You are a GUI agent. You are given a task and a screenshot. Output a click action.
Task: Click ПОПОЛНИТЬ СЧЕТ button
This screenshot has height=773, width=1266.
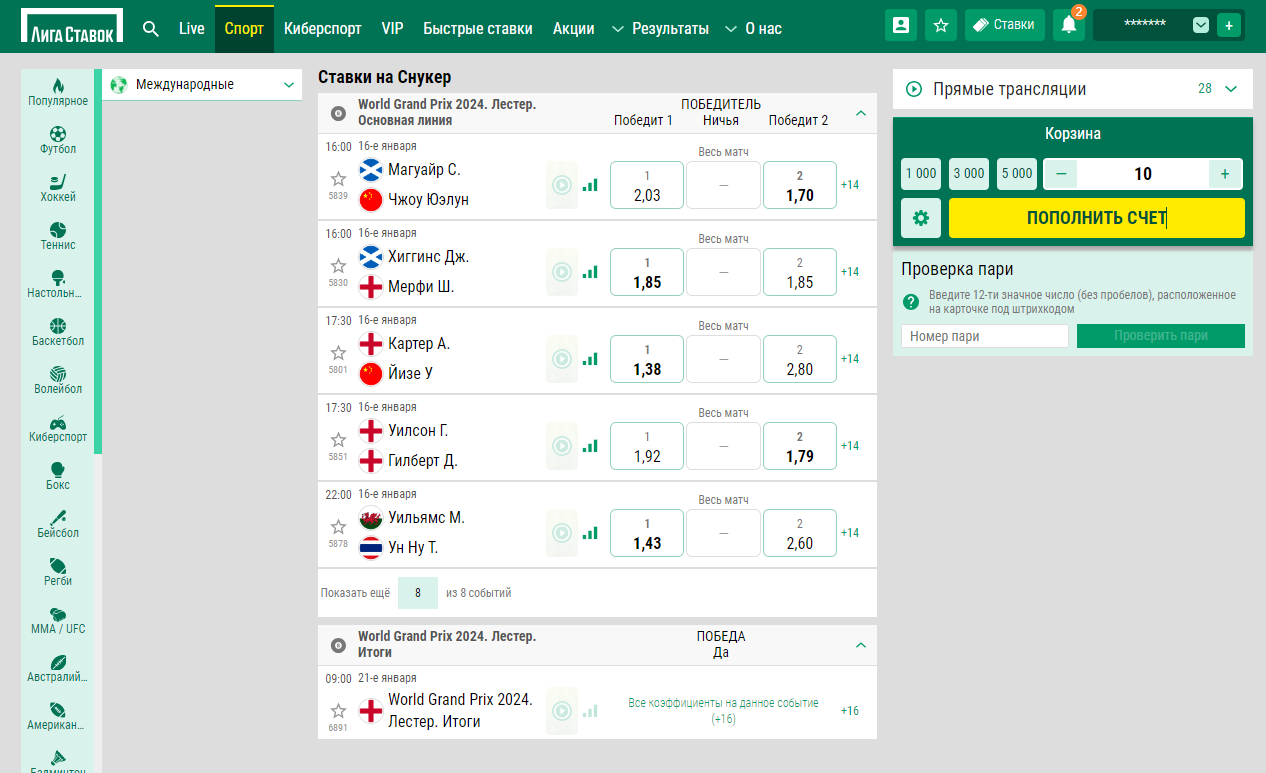click(1097, 218)
